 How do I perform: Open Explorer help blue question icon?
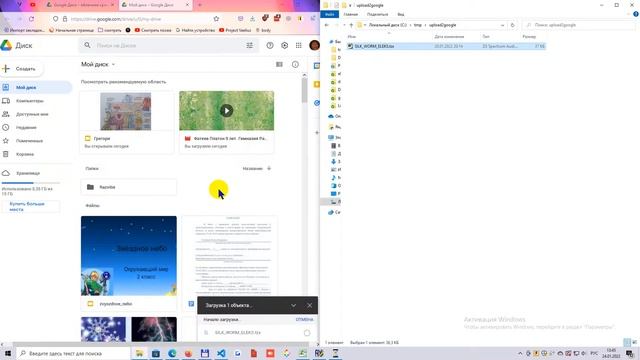(x=636, y=14)
